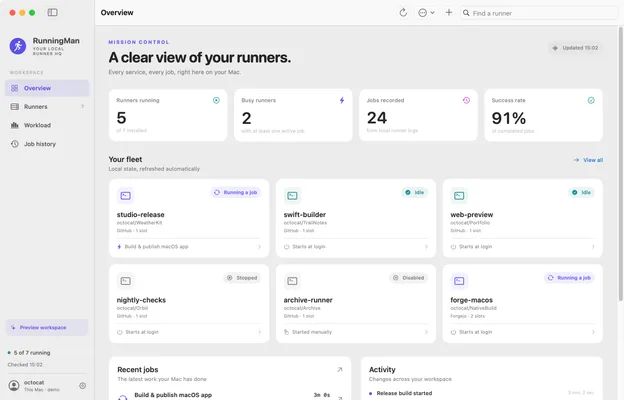Image resolution: width=624 pixels, height=400 pixels.
Task: Click the studio-release runner name
Action: [140, 215]
